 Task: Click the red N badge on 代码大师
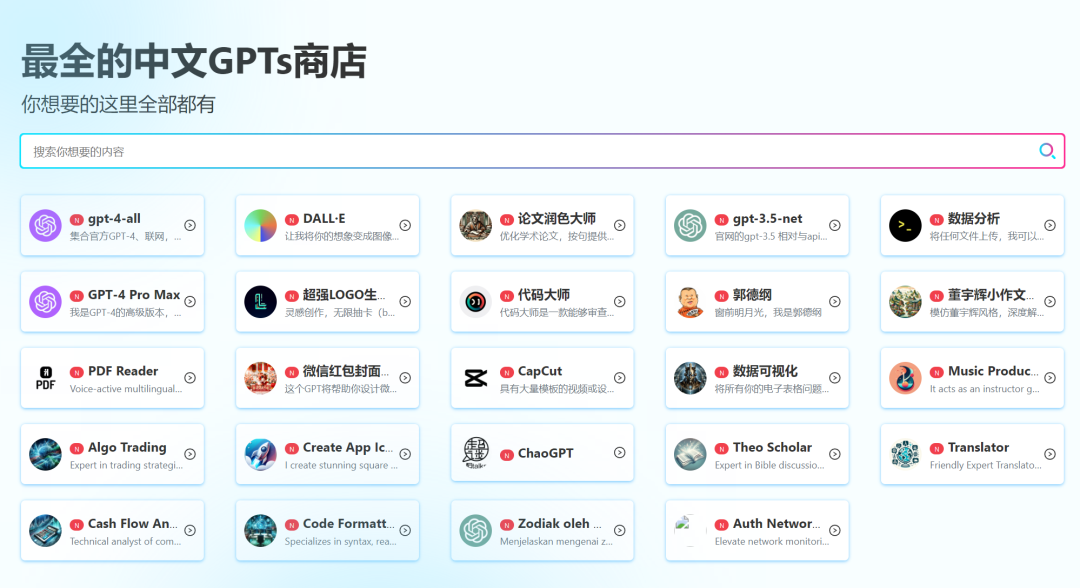507,296
